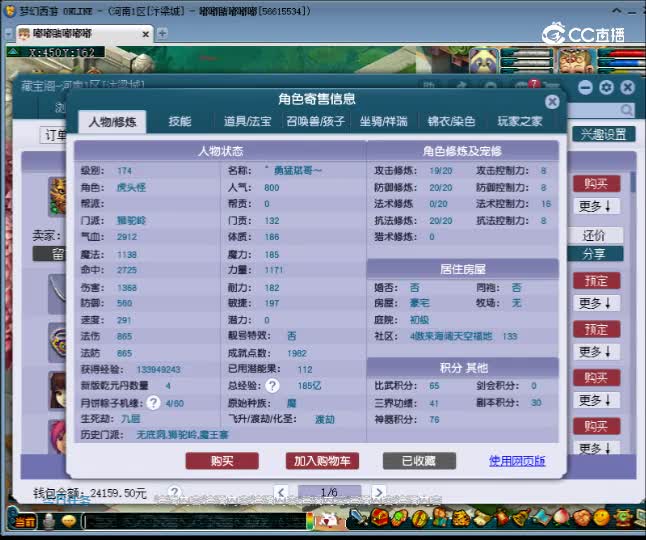Viewport: 646px width, 540px height.
Task: Switch to the 坐骑/祥瑞 tab
Action: pos(384,121)
